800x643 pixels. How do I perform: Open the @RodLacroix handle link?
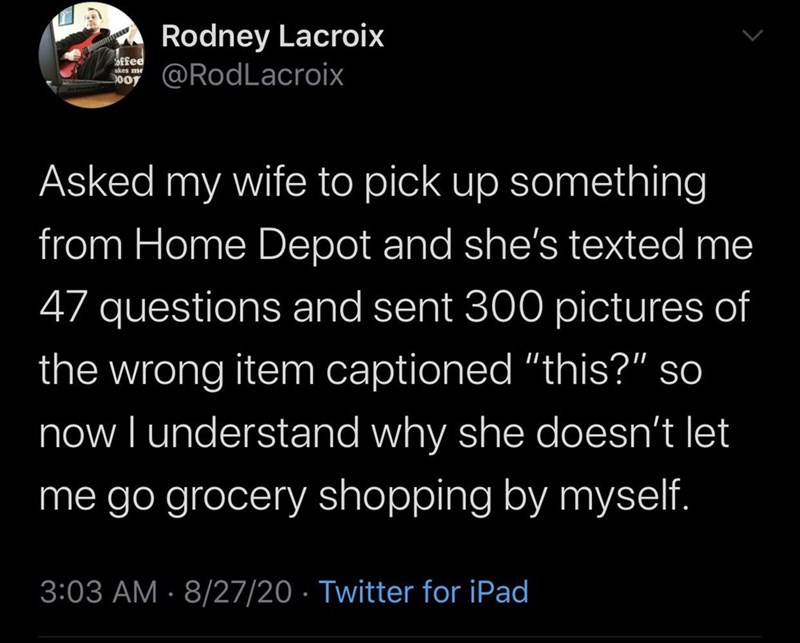pos(253,75)
